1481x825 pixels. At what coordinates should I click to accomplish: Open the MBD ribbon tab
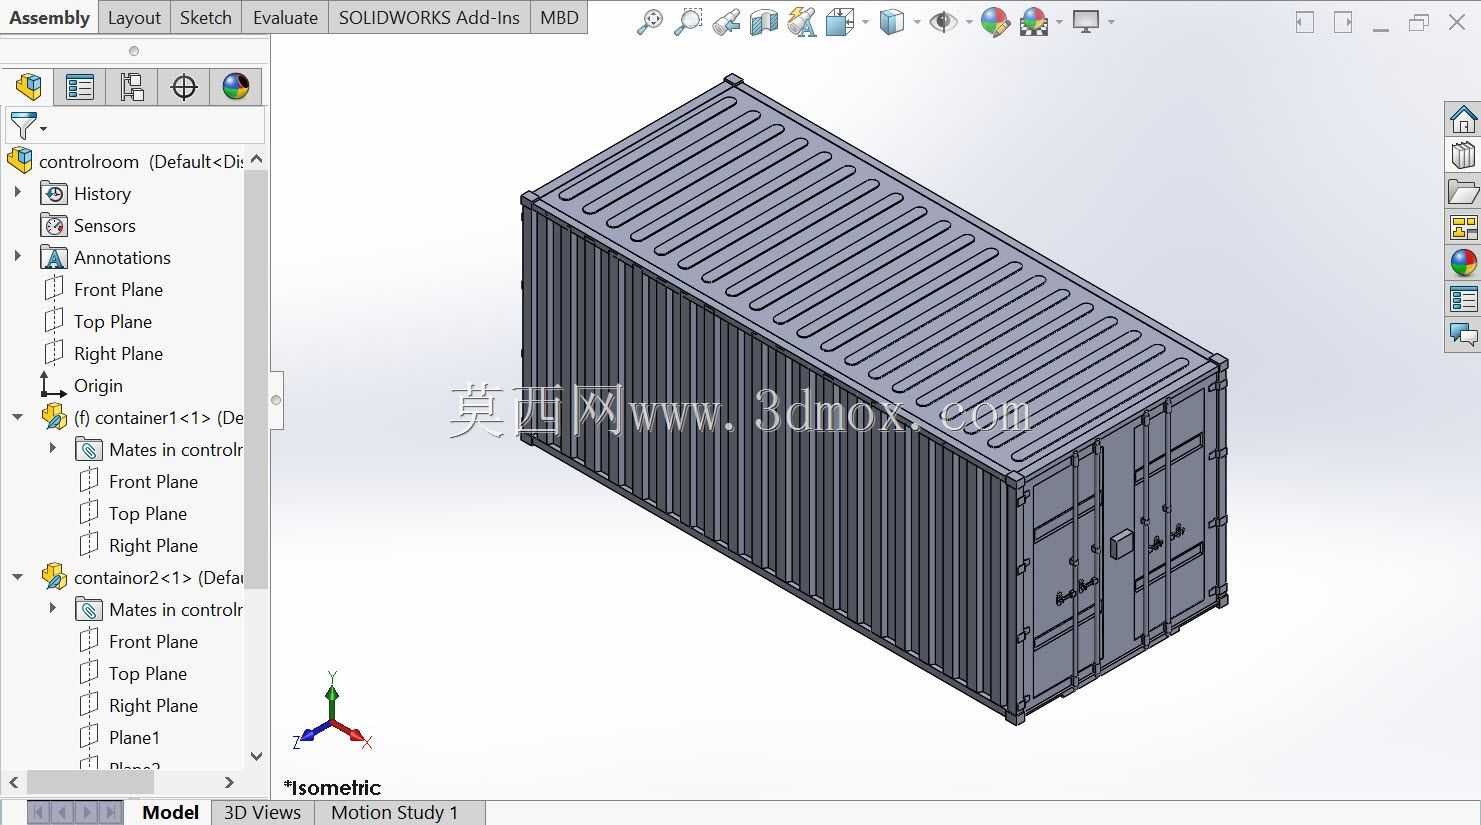[x=559, y=18]
